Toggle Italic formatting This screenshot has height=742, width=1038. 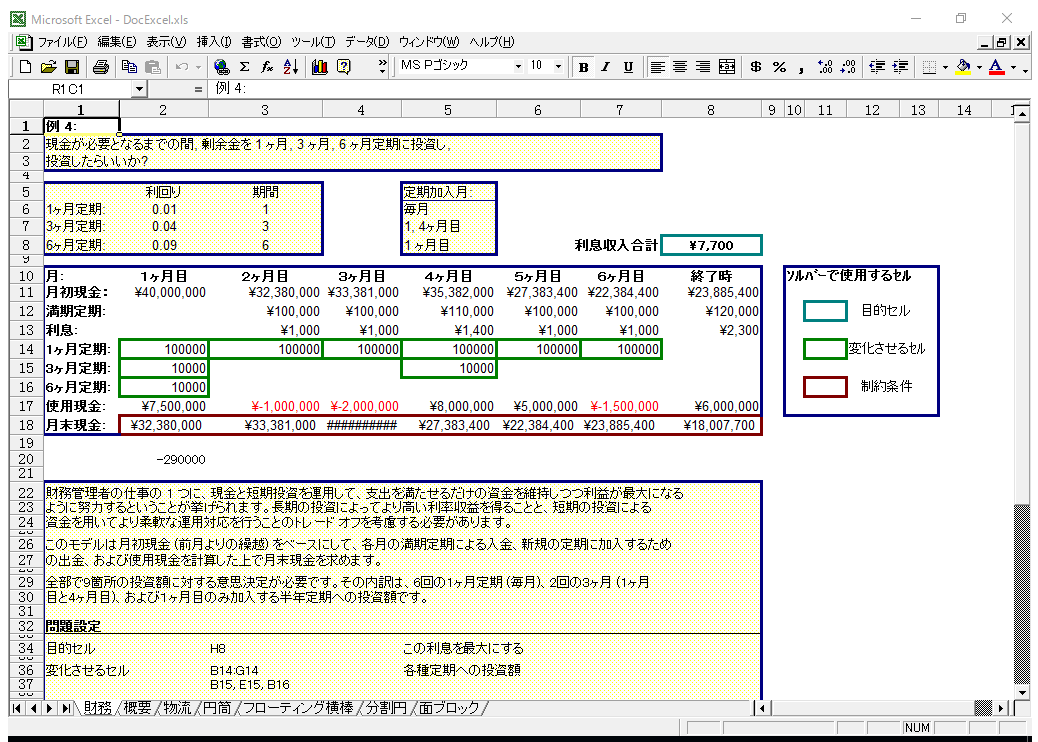click(606, 67)
